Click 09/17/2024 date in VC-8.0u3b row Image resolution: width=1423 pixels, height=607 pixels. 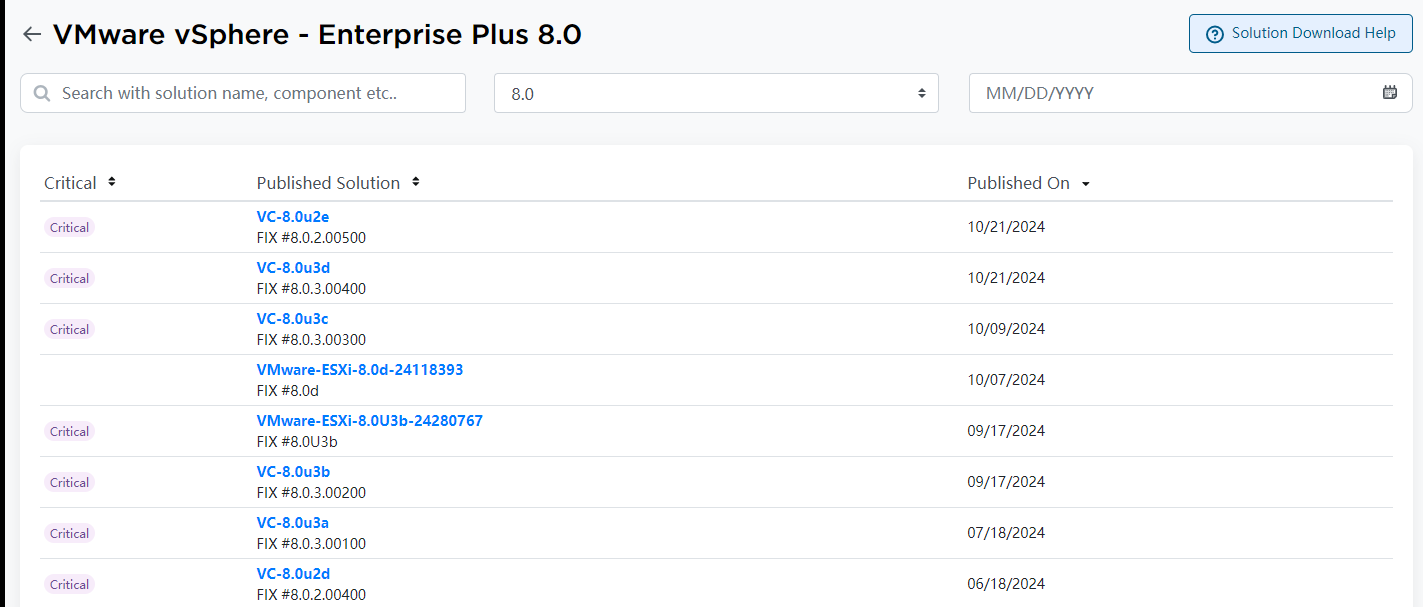1006,482
